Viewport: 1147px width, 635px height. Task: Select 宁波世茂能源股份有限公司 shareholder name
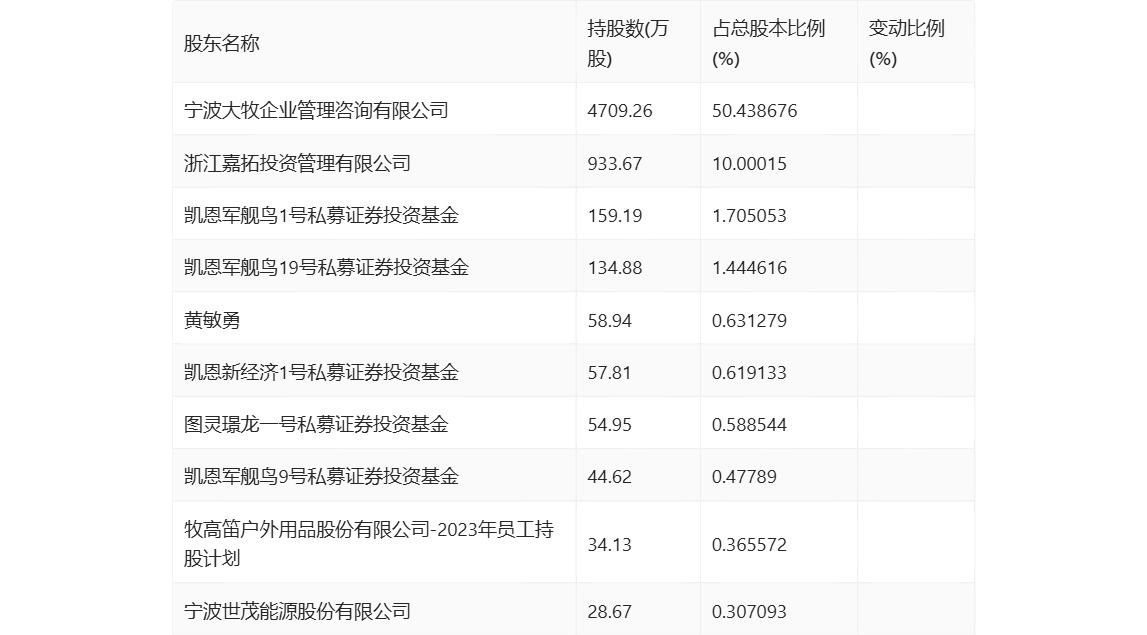coord(297,612)
